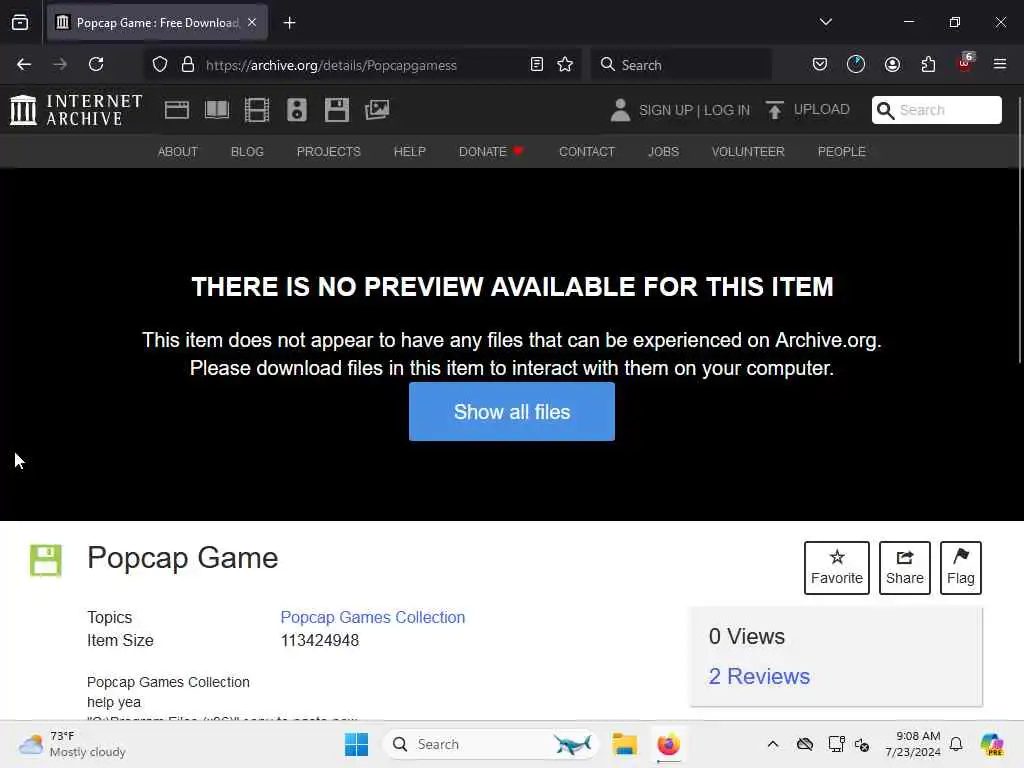Open the extensions puzzle icon

(x=928, y=64)
